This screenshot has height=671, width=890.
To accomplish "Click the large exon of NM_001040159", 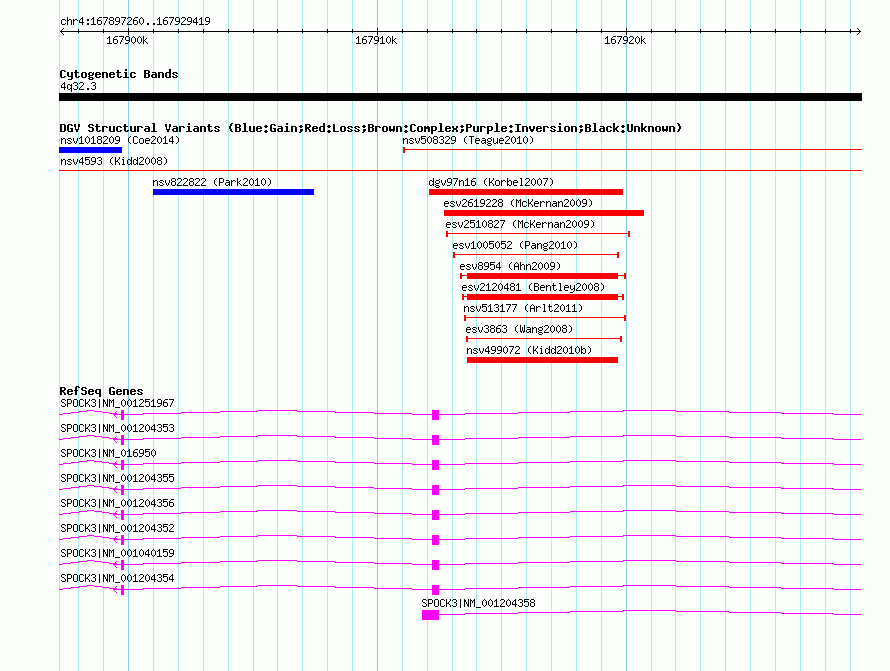I will [435, 565].
